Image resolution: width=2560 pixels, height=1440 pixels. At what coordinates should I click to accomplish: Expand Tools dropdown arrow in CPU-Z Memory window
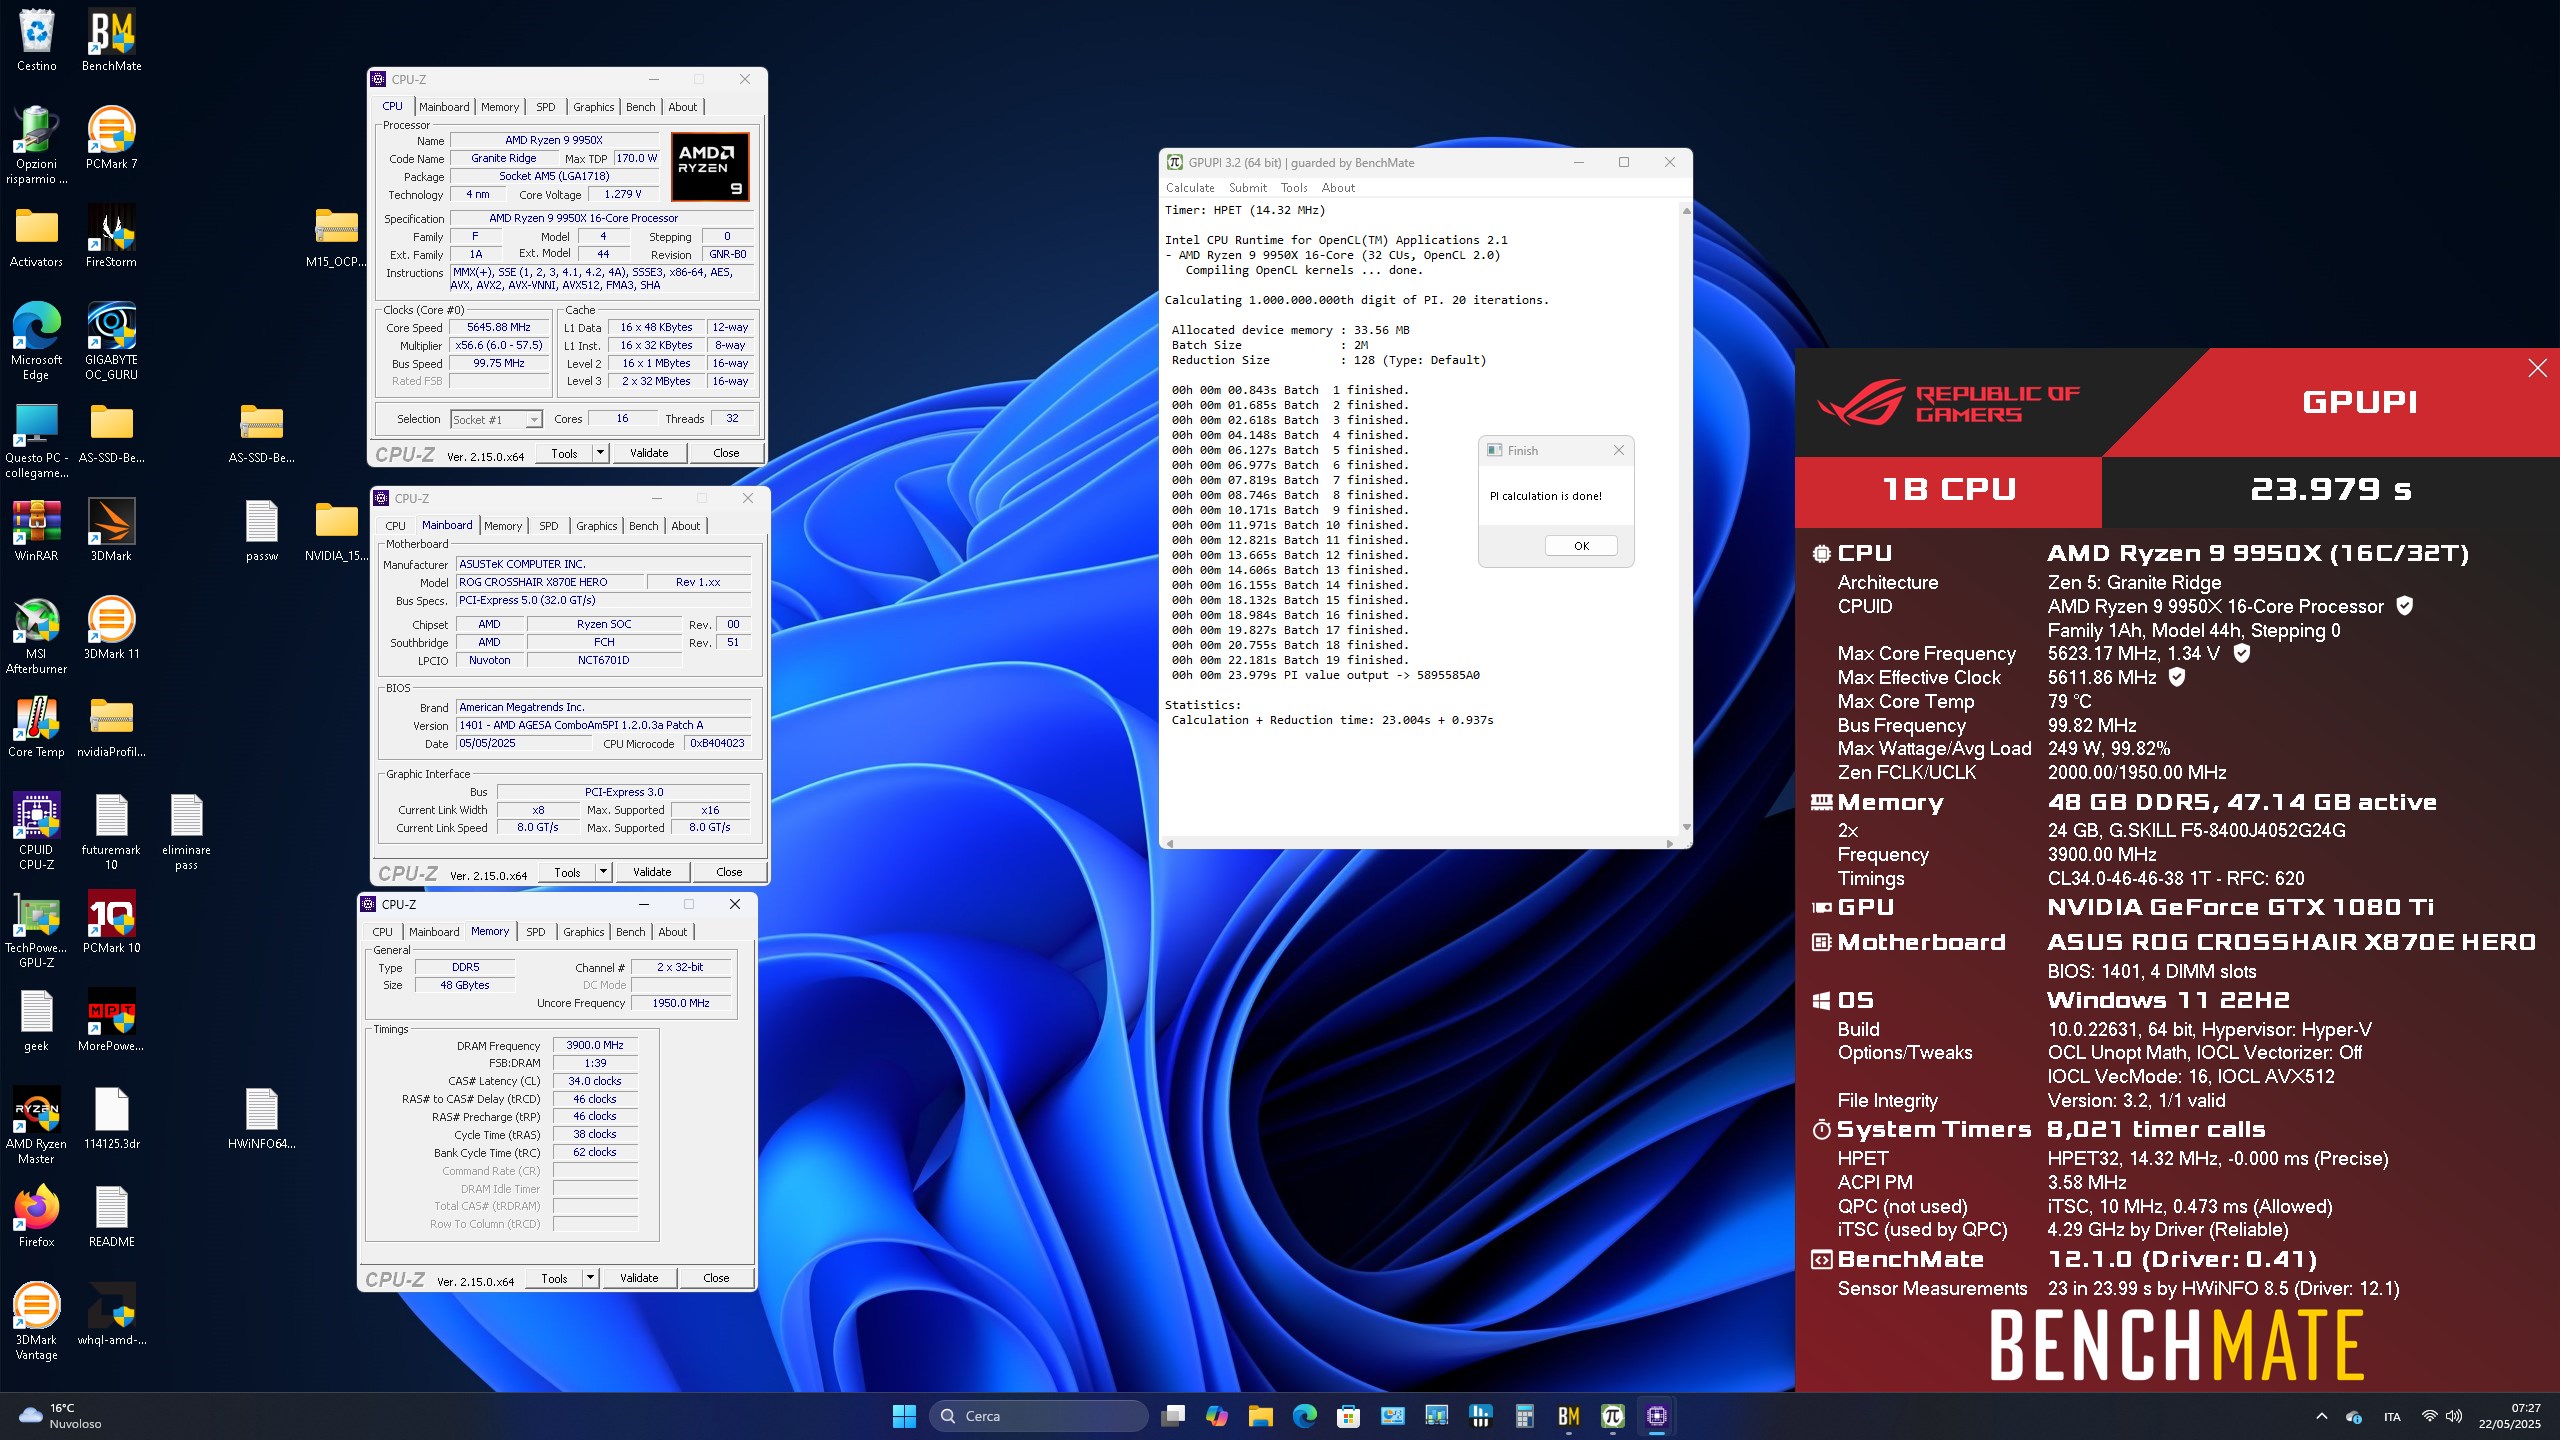click(591, 1278)
